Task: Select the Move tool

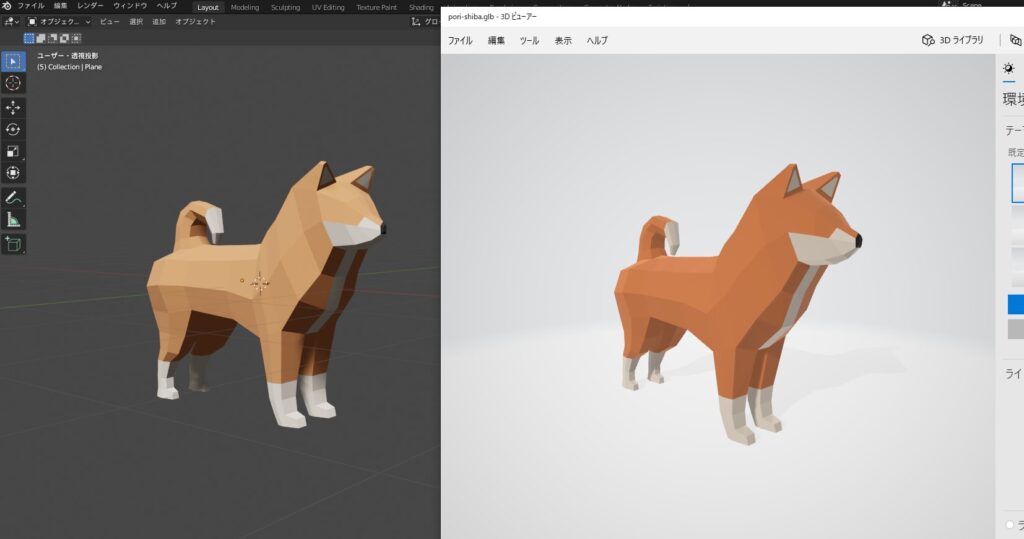Action: point(14,107)
